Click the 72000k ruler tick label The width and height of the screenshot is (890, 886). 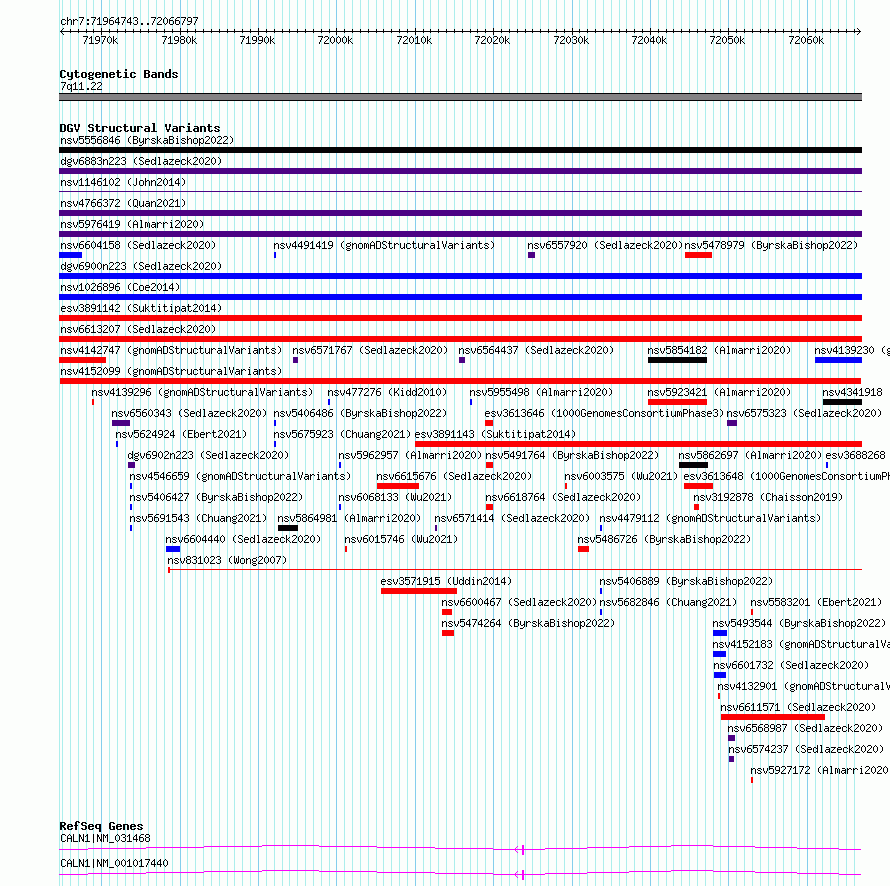[x=335, y=40]
